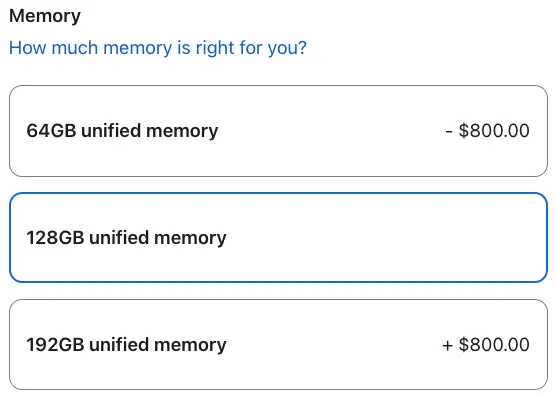Screen dimensions: 556x395
Task: Click the word 'memory' in the blue help link
Action: pyautogui.click(x=138, y=49)
